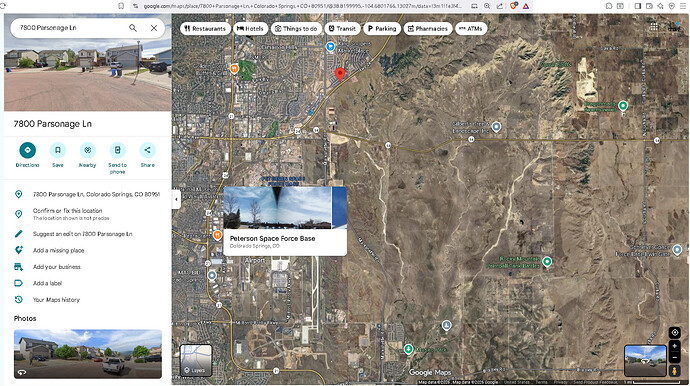This screenshot has width=690, height=386.
Task: Click the green Dragonmans marker
Action: [623, 106]
